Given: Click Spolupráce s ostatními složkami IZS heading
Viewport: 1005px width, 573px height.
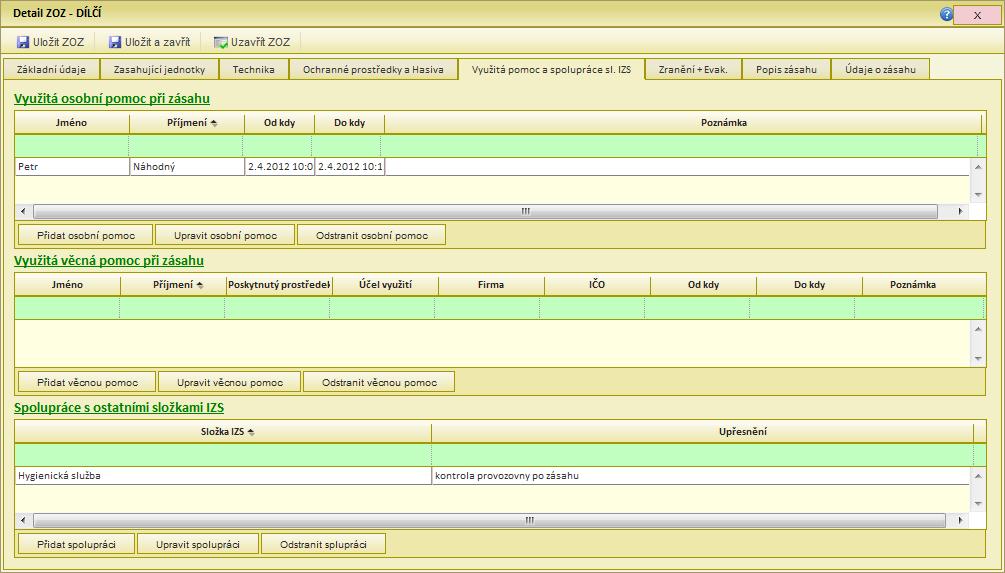Looking at the screenshot, I should point(119,408).
